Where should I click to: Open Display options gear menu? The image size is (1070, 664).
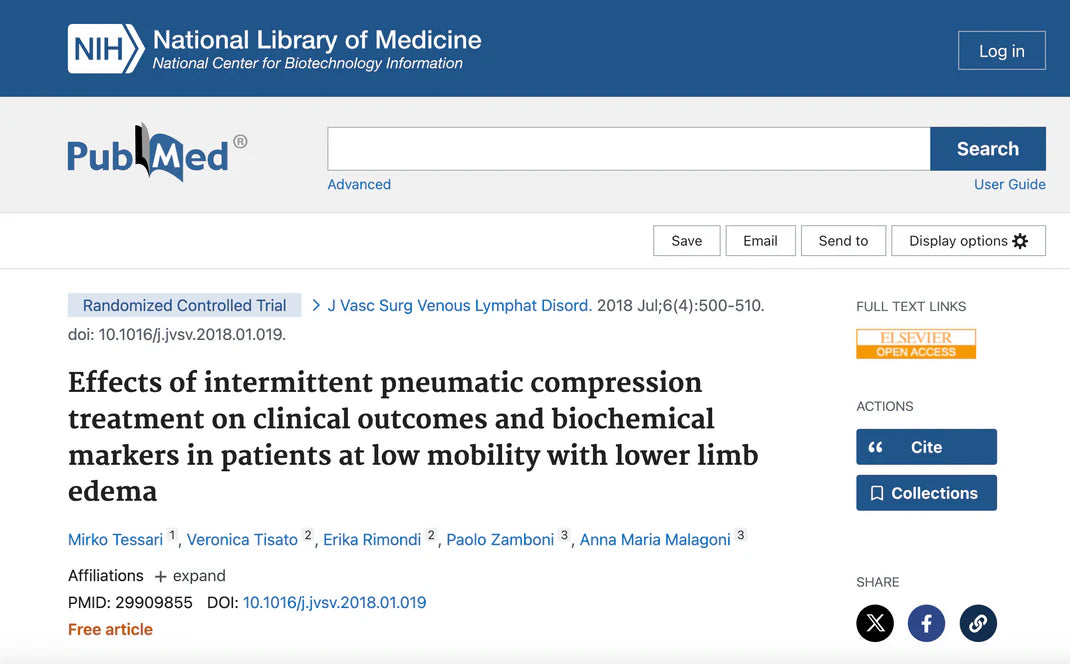tap(968, 241)
